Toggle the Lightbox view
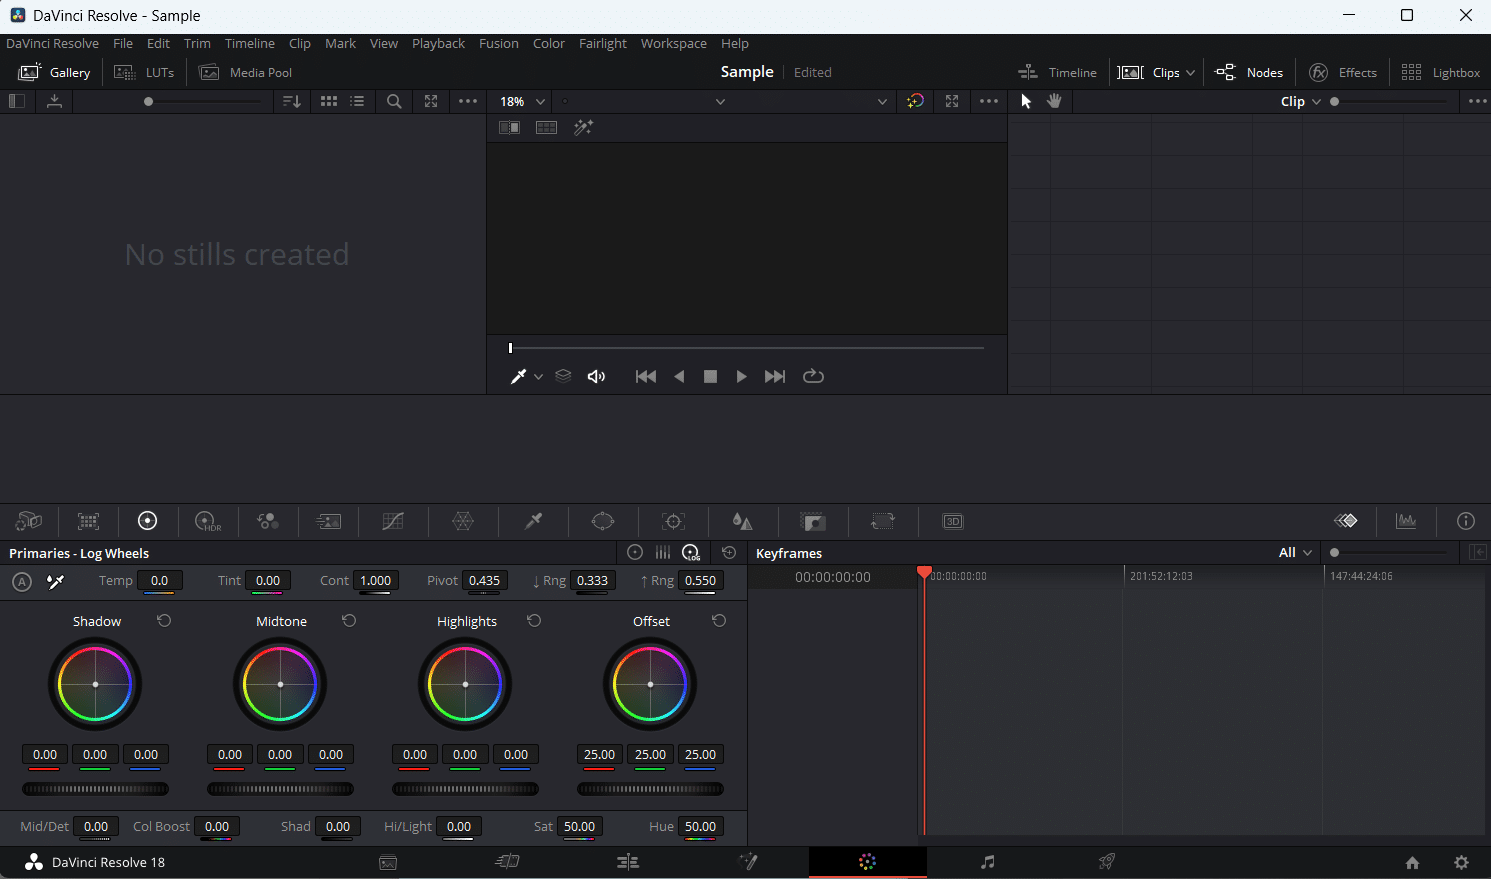Image resolution: width=1491 pixels, height=879 pixels. click(x=1440, y=72)
